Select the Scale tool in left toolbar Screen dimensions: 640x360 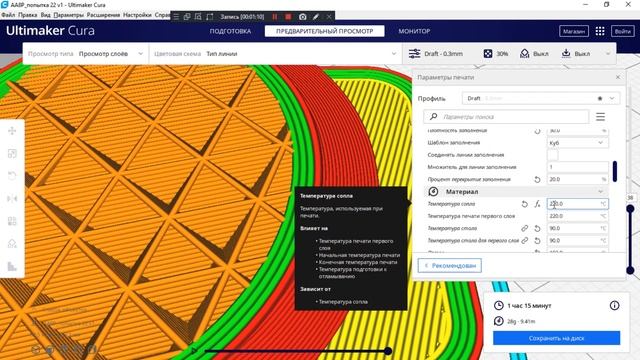point(12,153)
